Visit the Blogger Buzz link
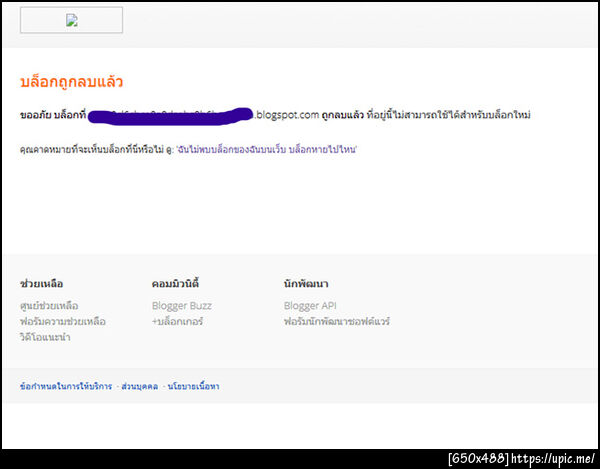This screenshot has width=600, height=469. [182, 306]
